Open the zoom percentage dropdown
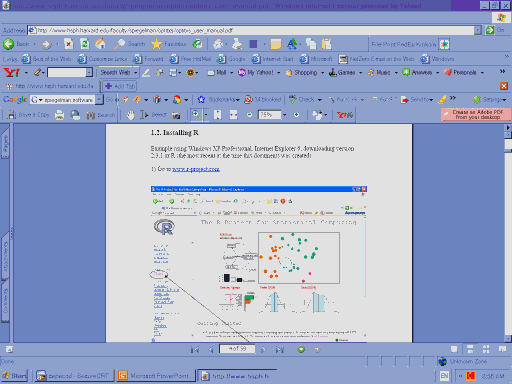 pos(284,115)
